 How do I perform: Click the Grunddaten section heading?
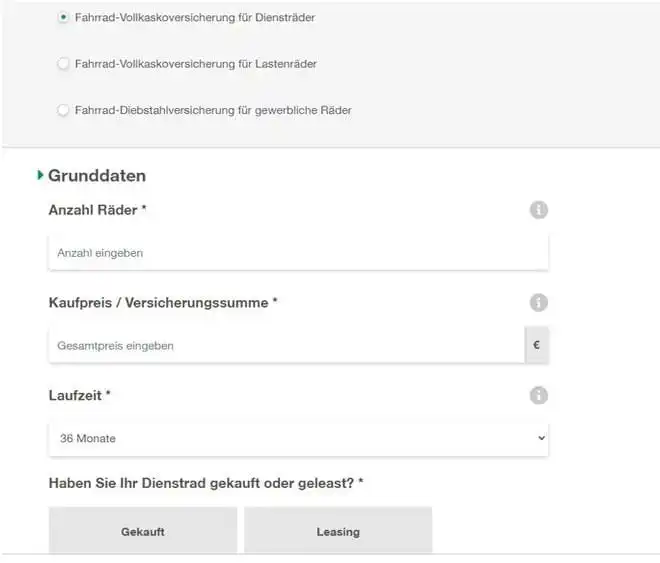point(97,176)
